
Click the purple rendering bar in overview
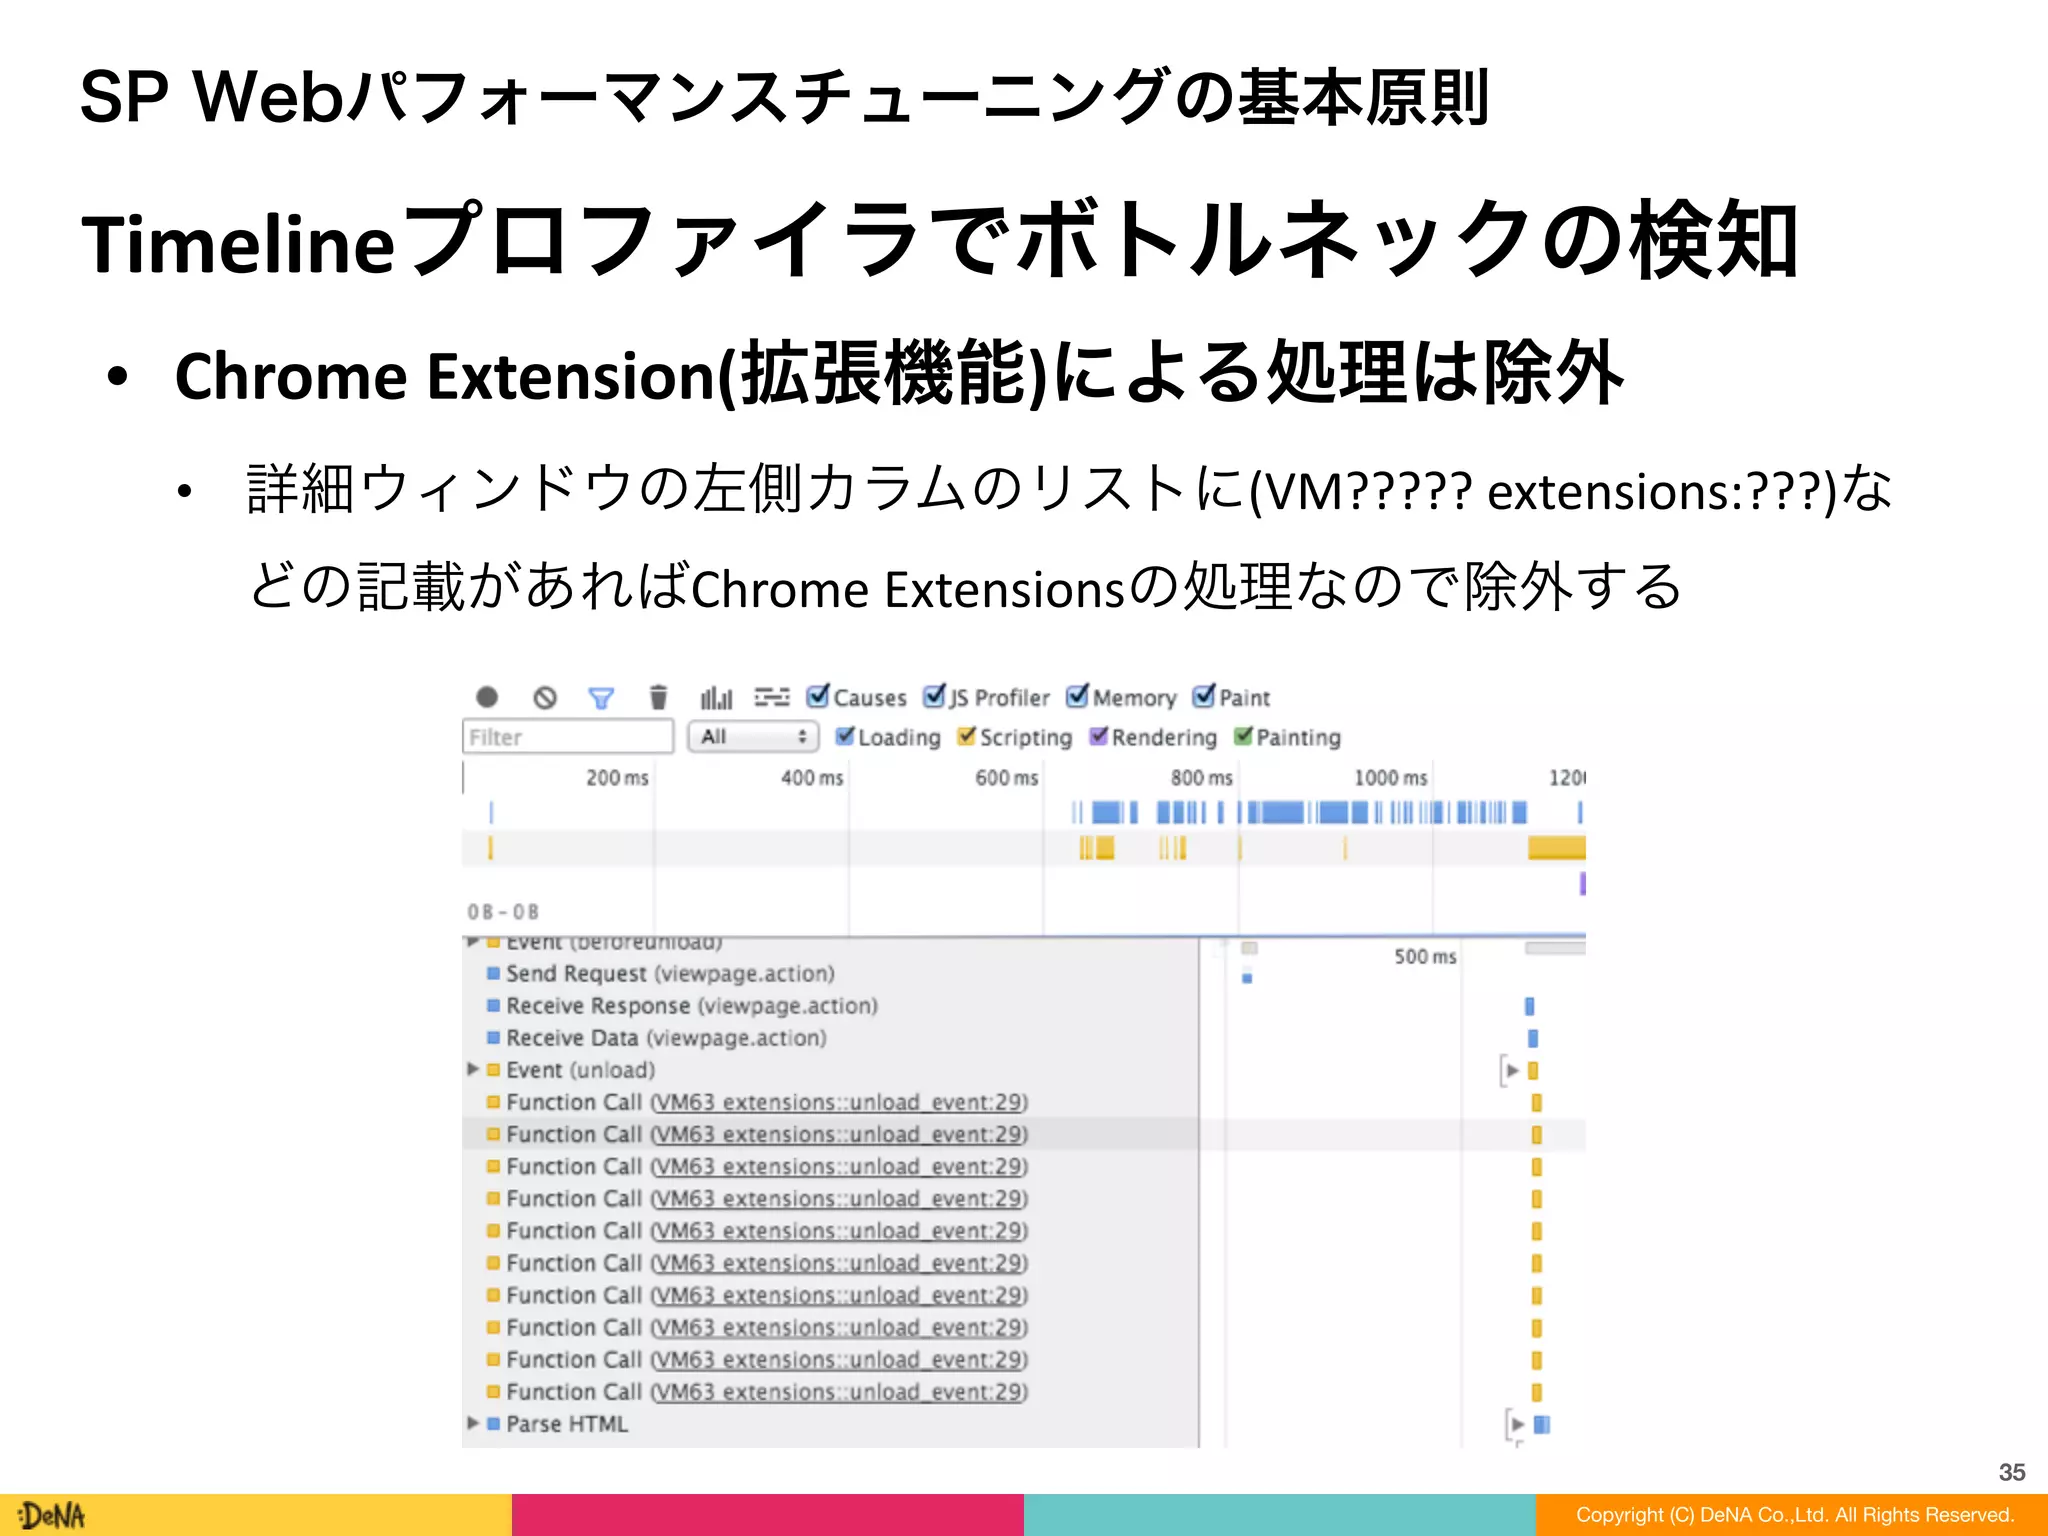click(1582, 883)
